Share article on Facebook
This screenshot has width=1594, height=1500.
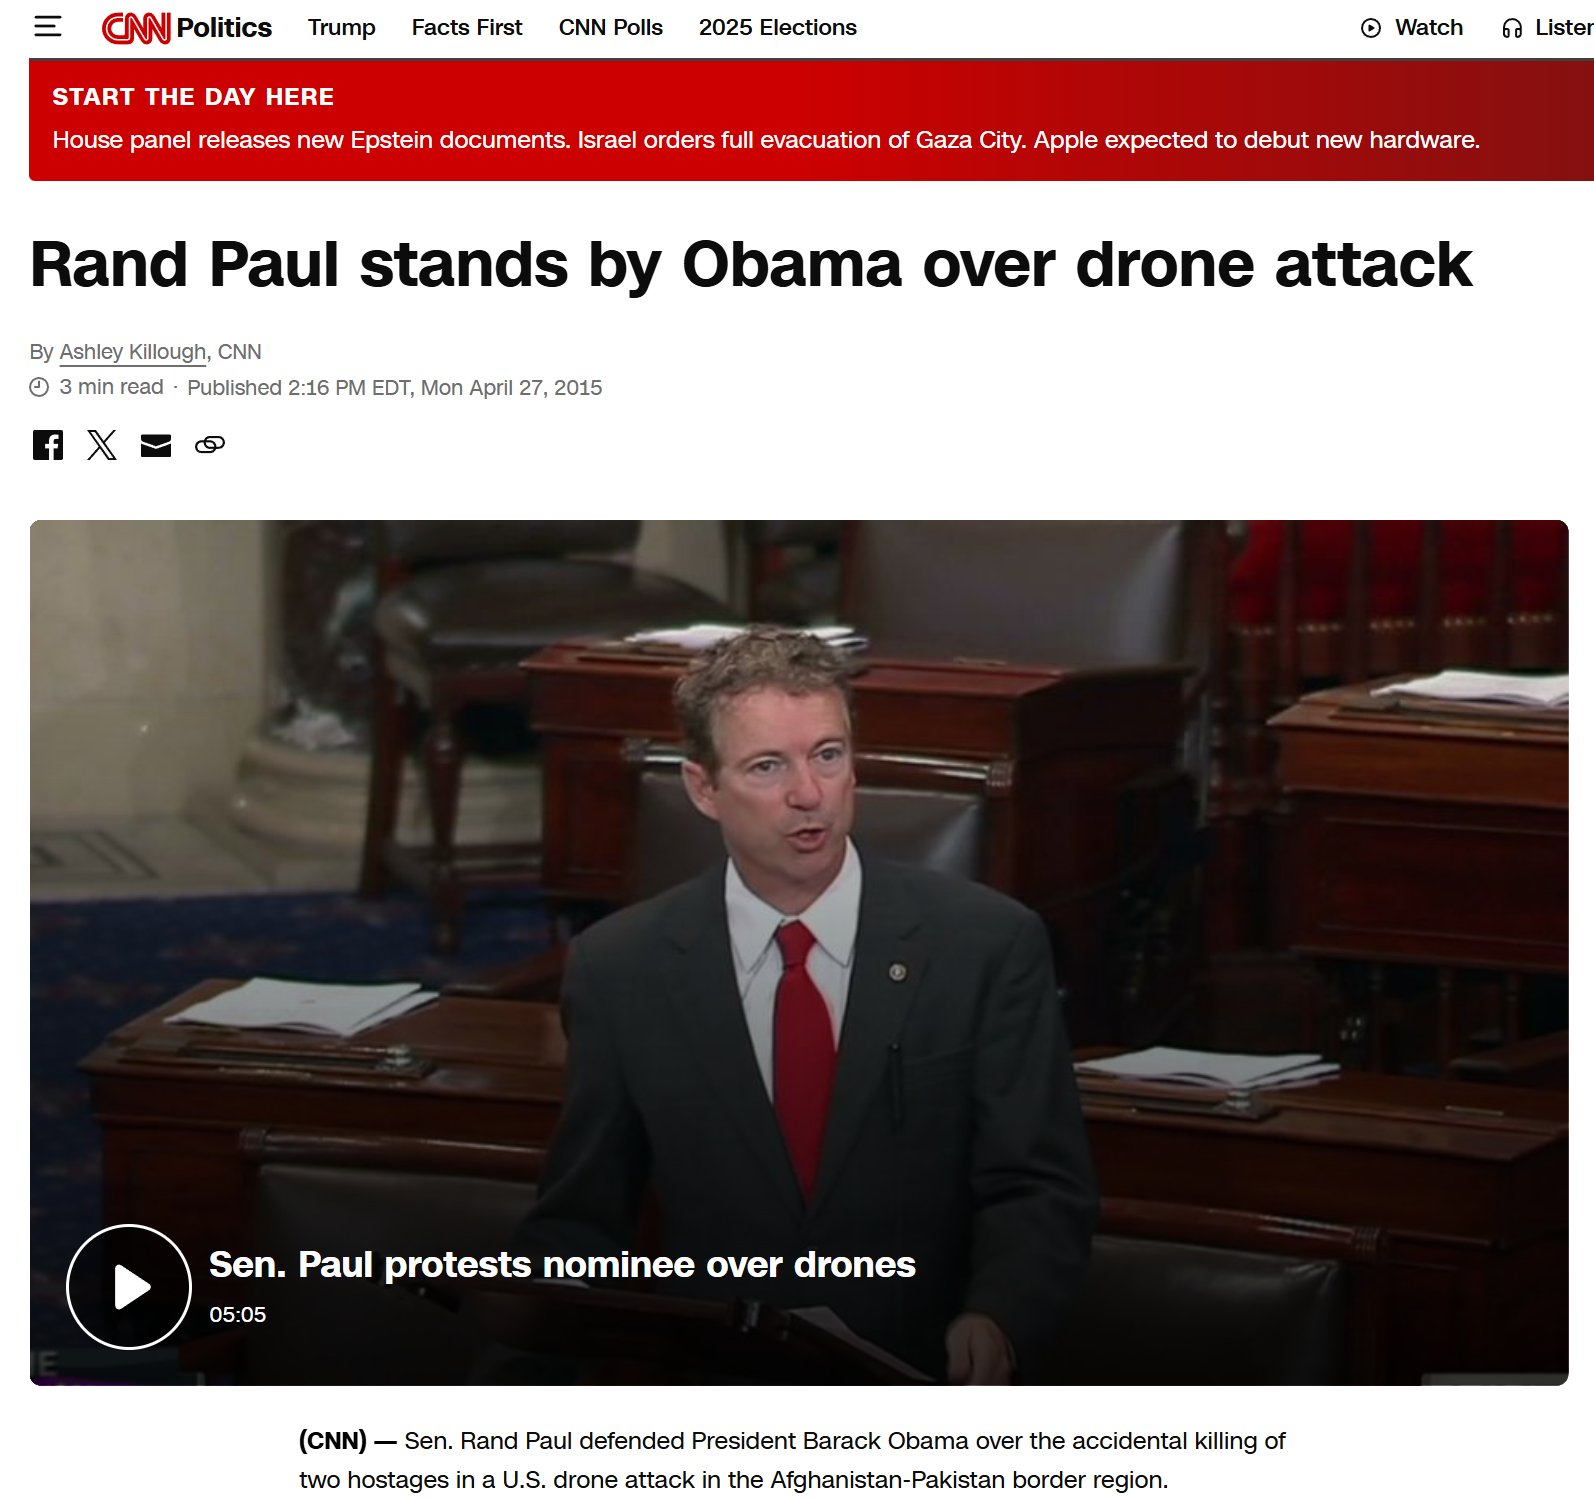point(48,445)
